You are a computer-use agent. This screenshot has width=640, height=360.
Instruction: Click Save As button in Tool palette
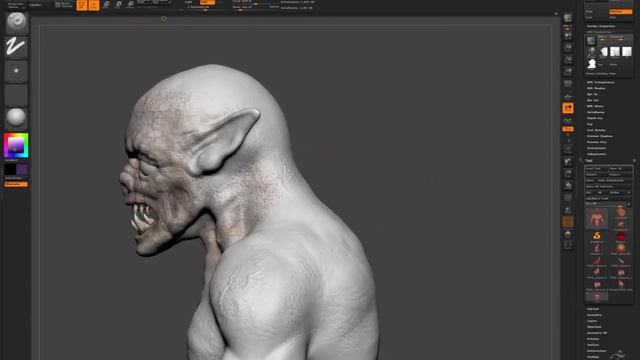[x=620, y=168]
